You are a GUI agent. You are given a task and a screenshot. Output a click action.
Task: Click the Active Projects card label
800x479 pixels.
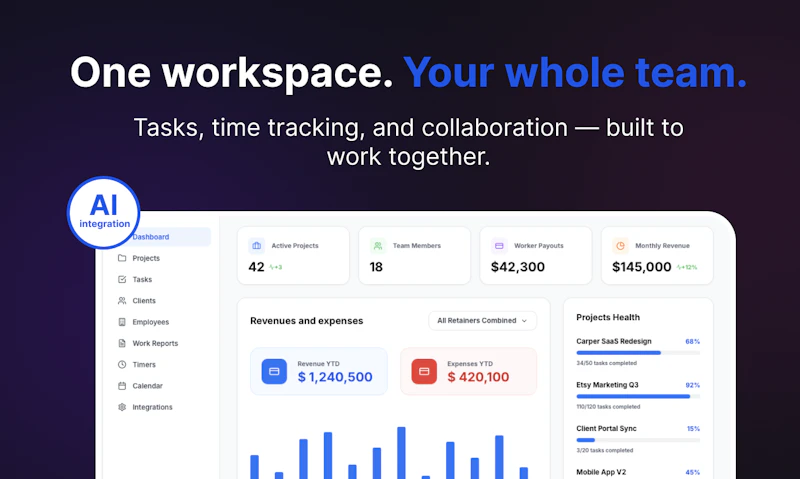pos(295,246)
